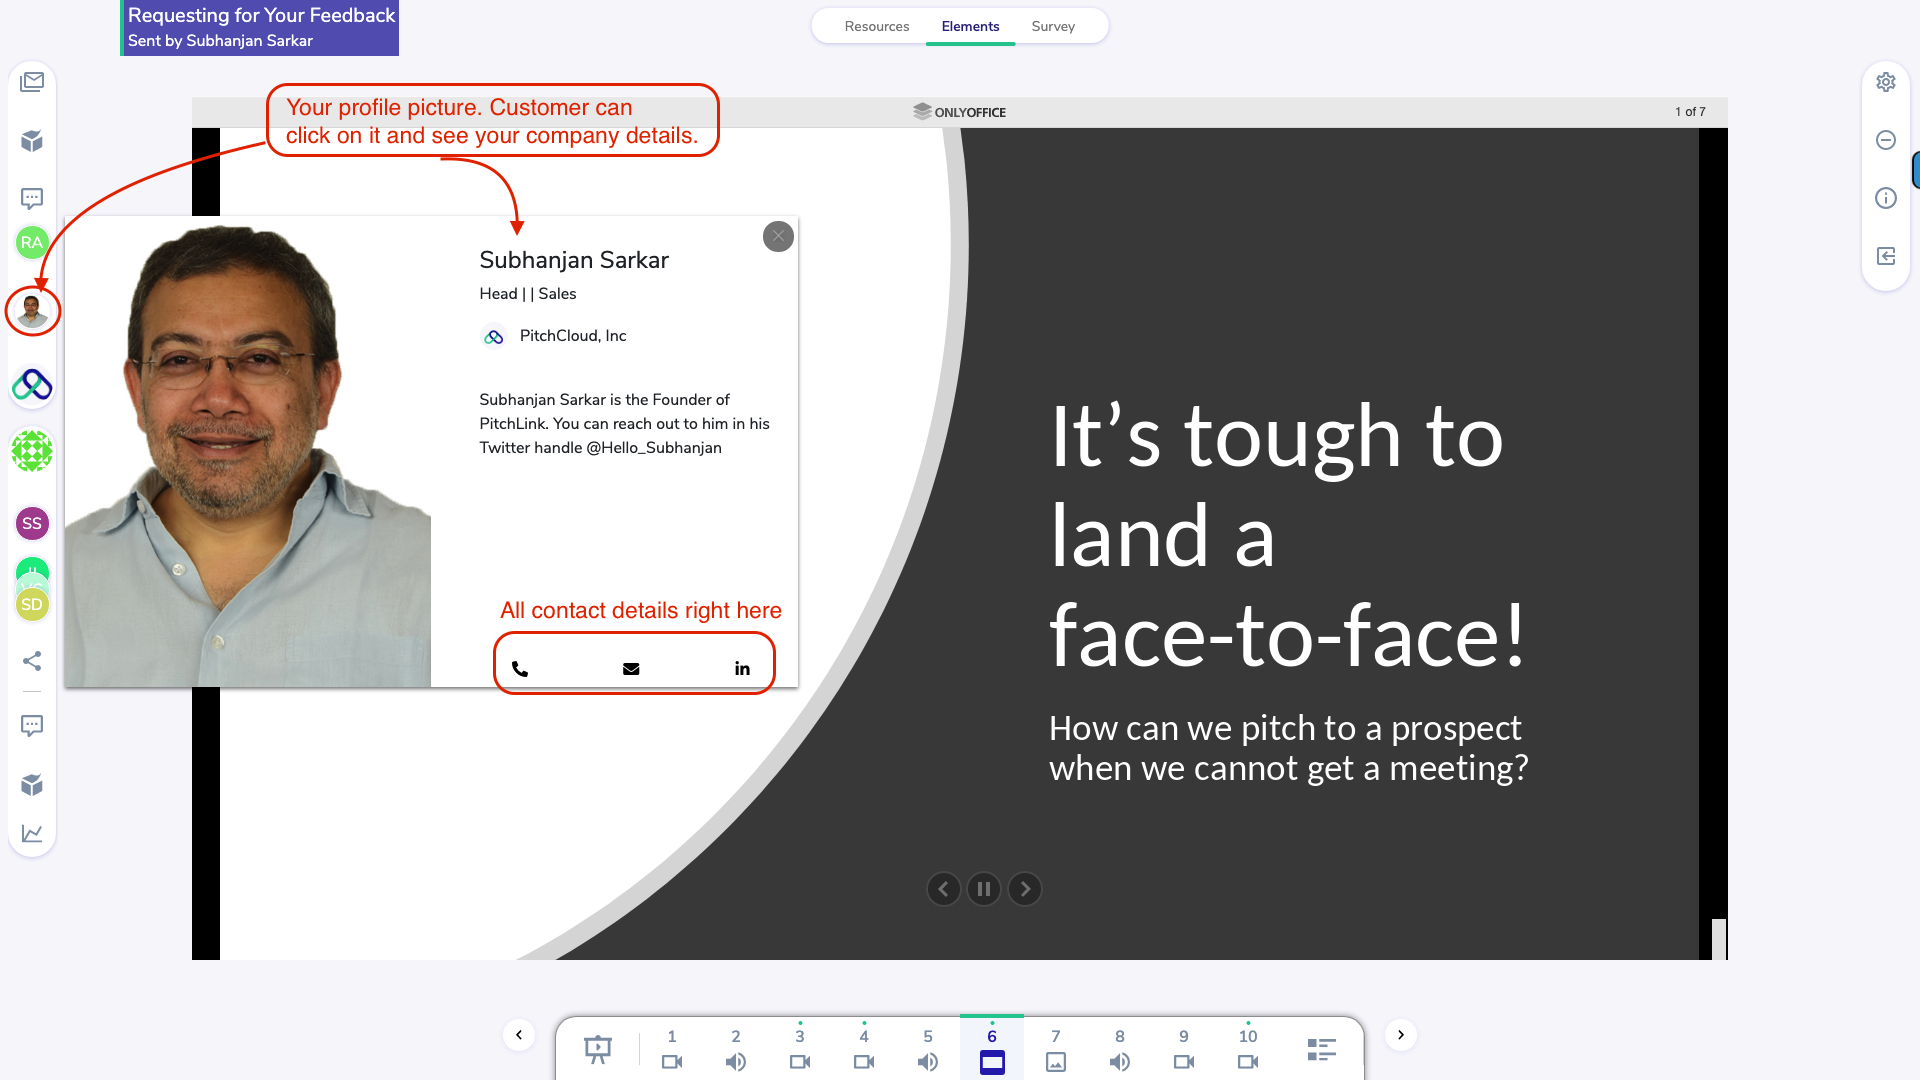Screen dimensions: 1920x1080
Task: Go to next slide in presentation
Action: [1025, 889]
